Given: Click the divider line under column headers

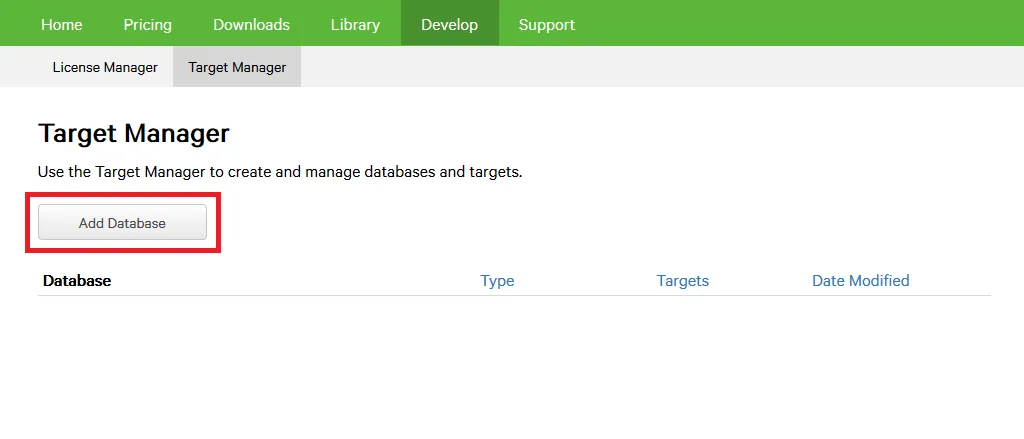Looking at the screenshot, I should click(512, 296).
